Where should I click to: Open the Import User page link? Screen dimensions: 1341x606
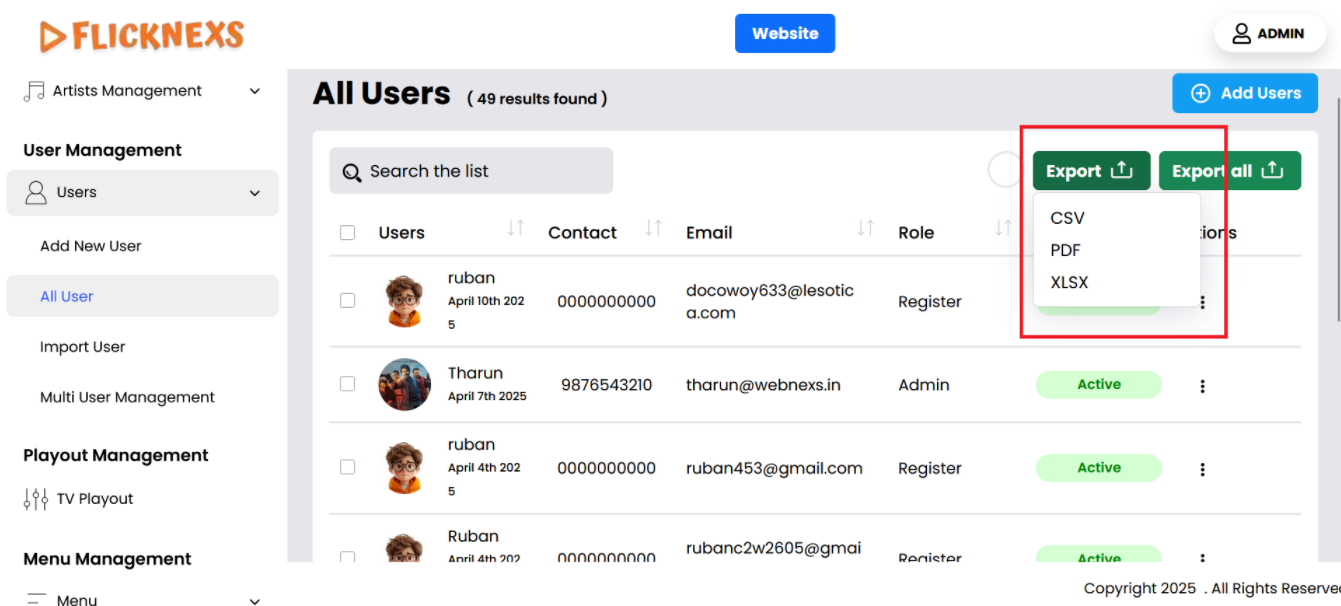[83, 347]
